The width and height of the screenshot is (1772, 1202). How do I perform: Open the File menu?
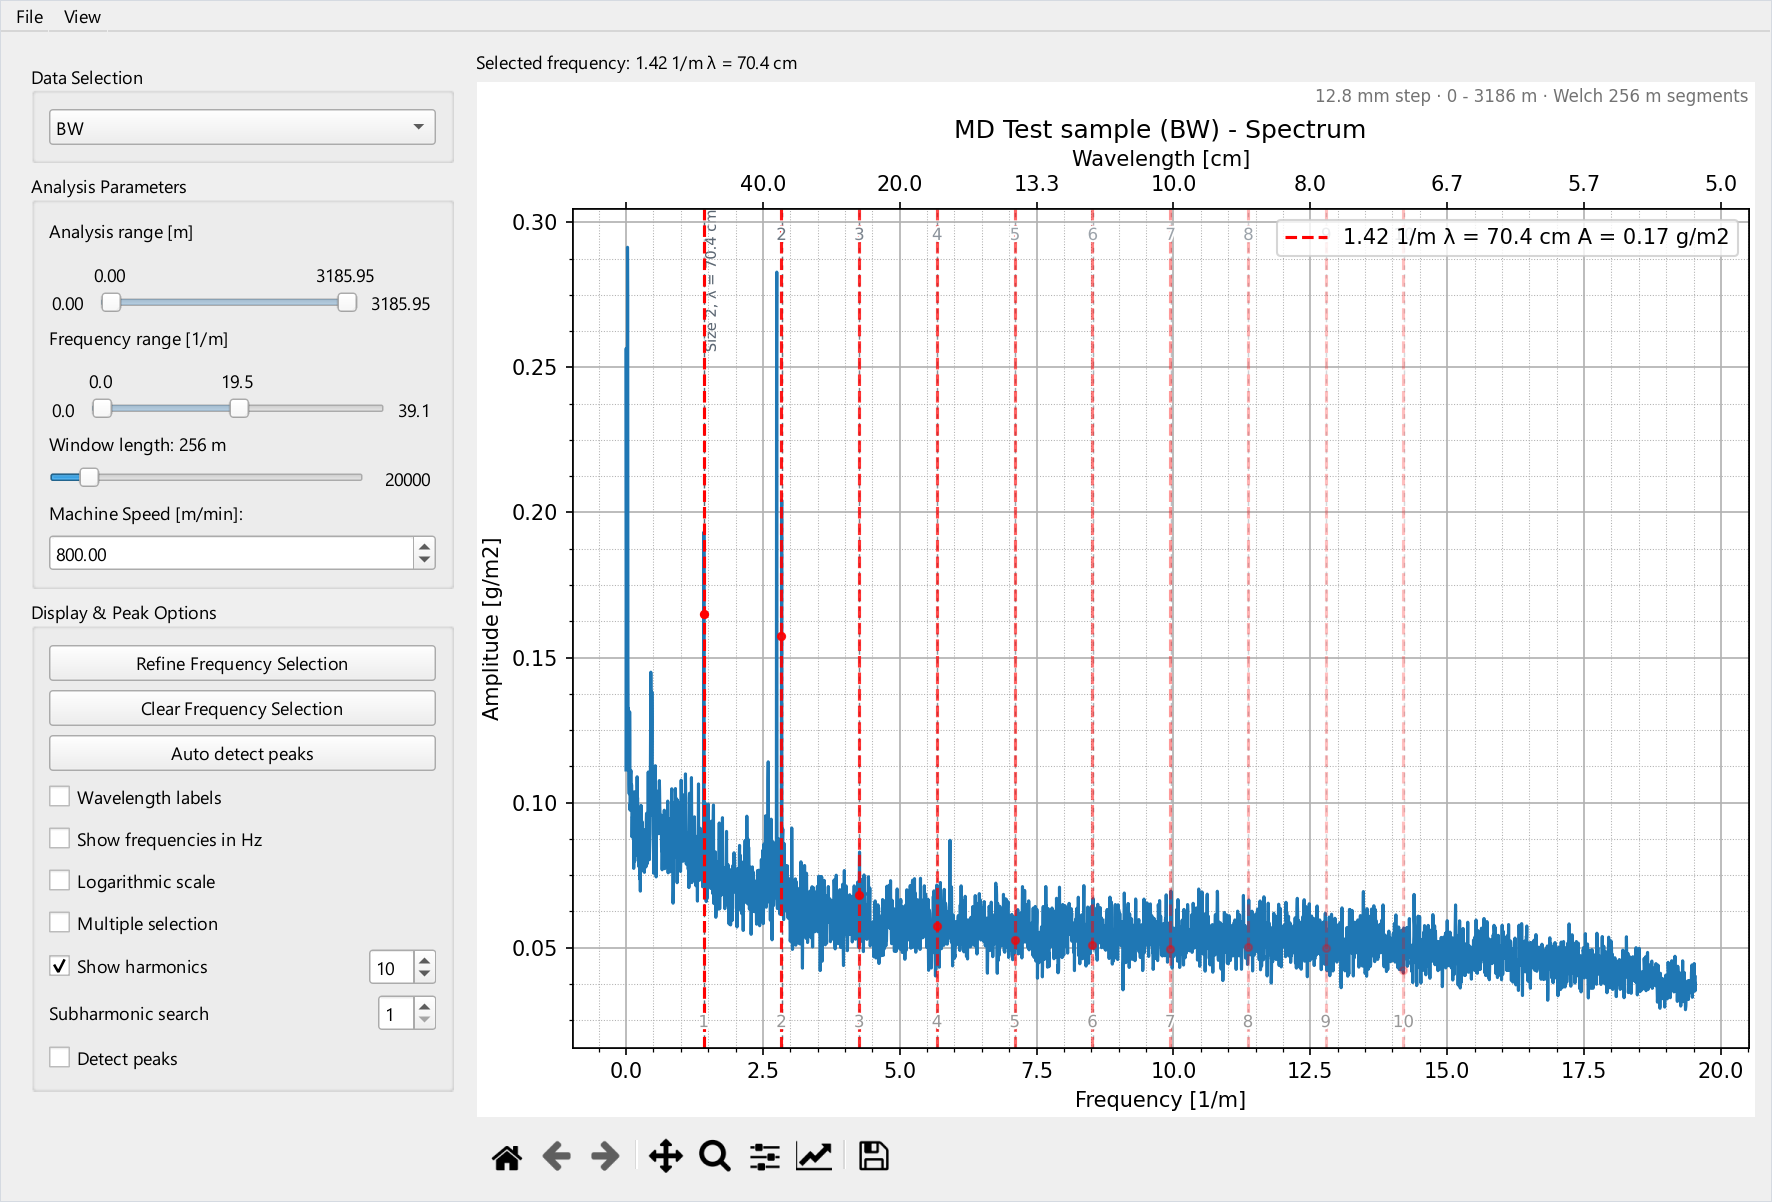pyautogui.click(x=29, y=17)
